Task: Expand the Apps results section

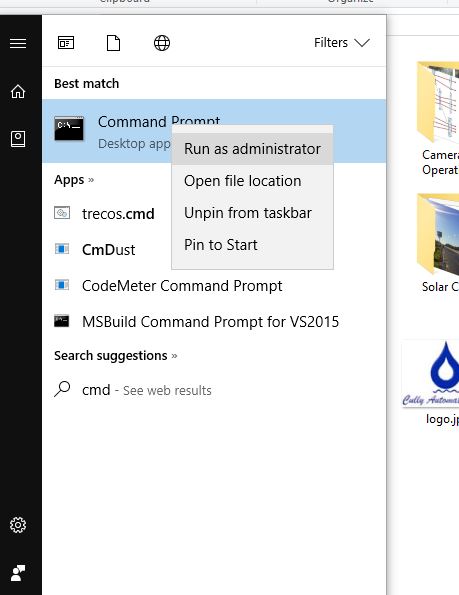Action: point(74,179)
